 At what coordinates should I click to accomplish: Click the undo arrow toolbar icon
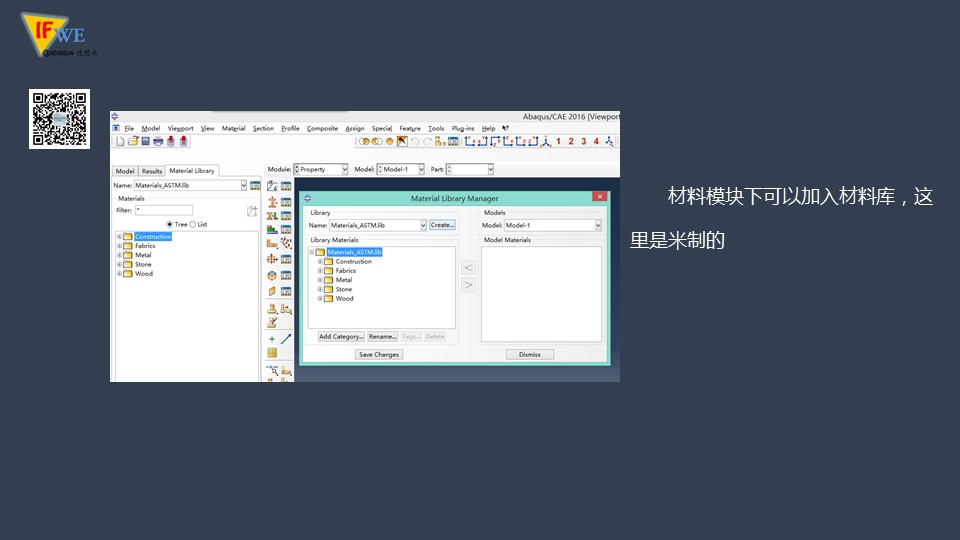(x=414, y=141)
